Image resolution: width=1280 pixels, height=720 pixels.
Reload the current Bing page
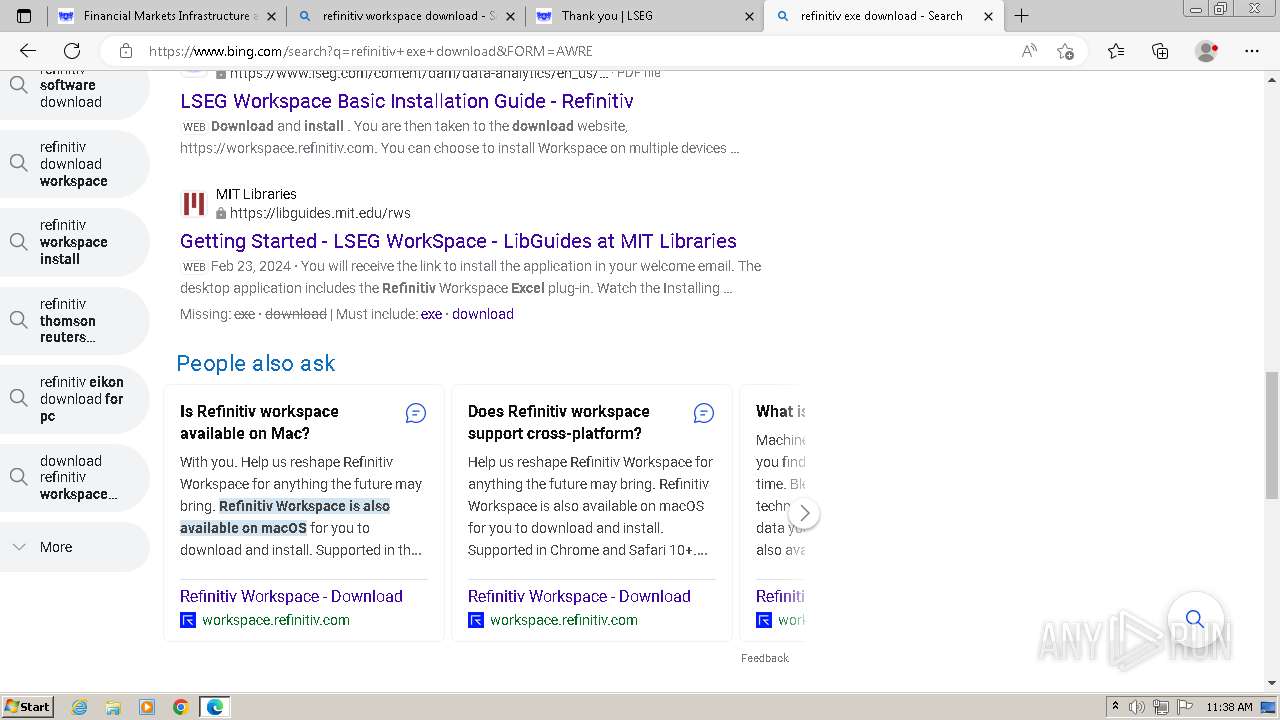72,51
